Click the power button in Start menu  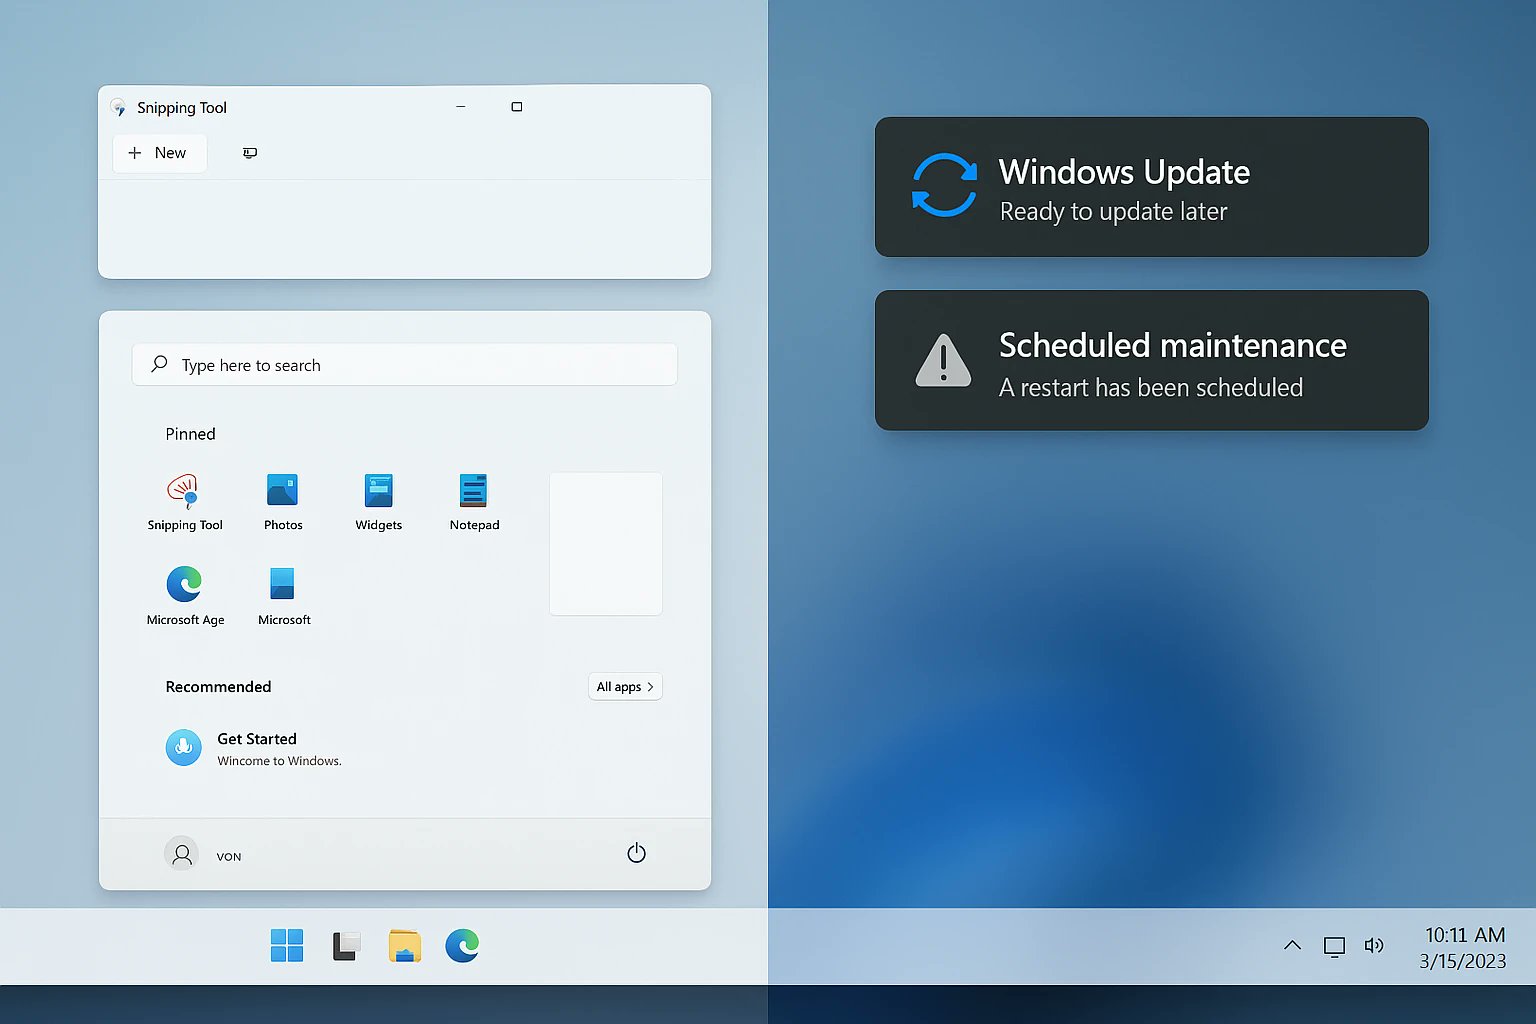point(636,853)
